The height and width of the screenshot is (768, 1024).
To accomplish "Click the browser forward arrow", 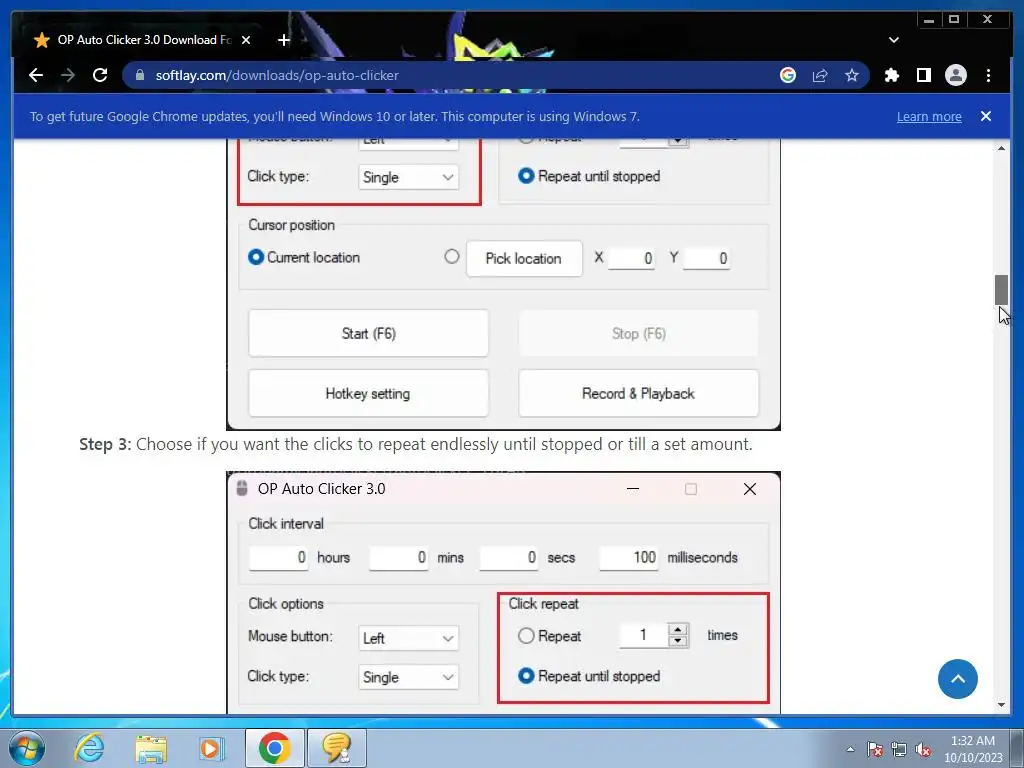I will [68, 75].
